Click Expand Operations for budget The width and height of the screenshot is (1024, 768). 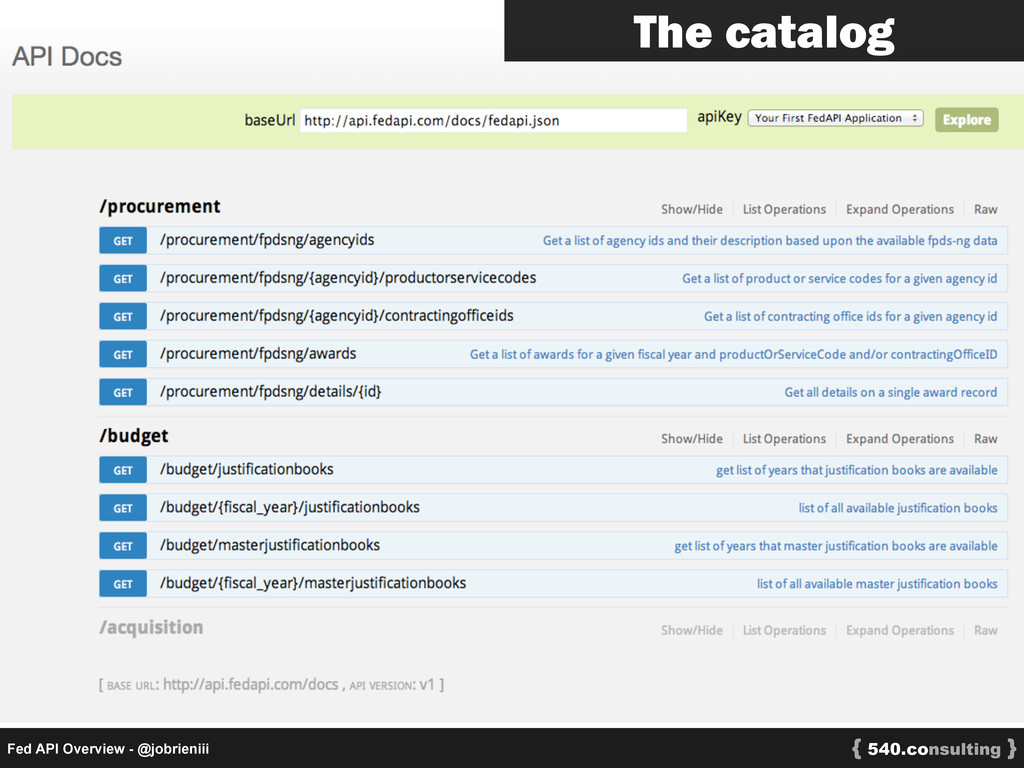[900, 439]
